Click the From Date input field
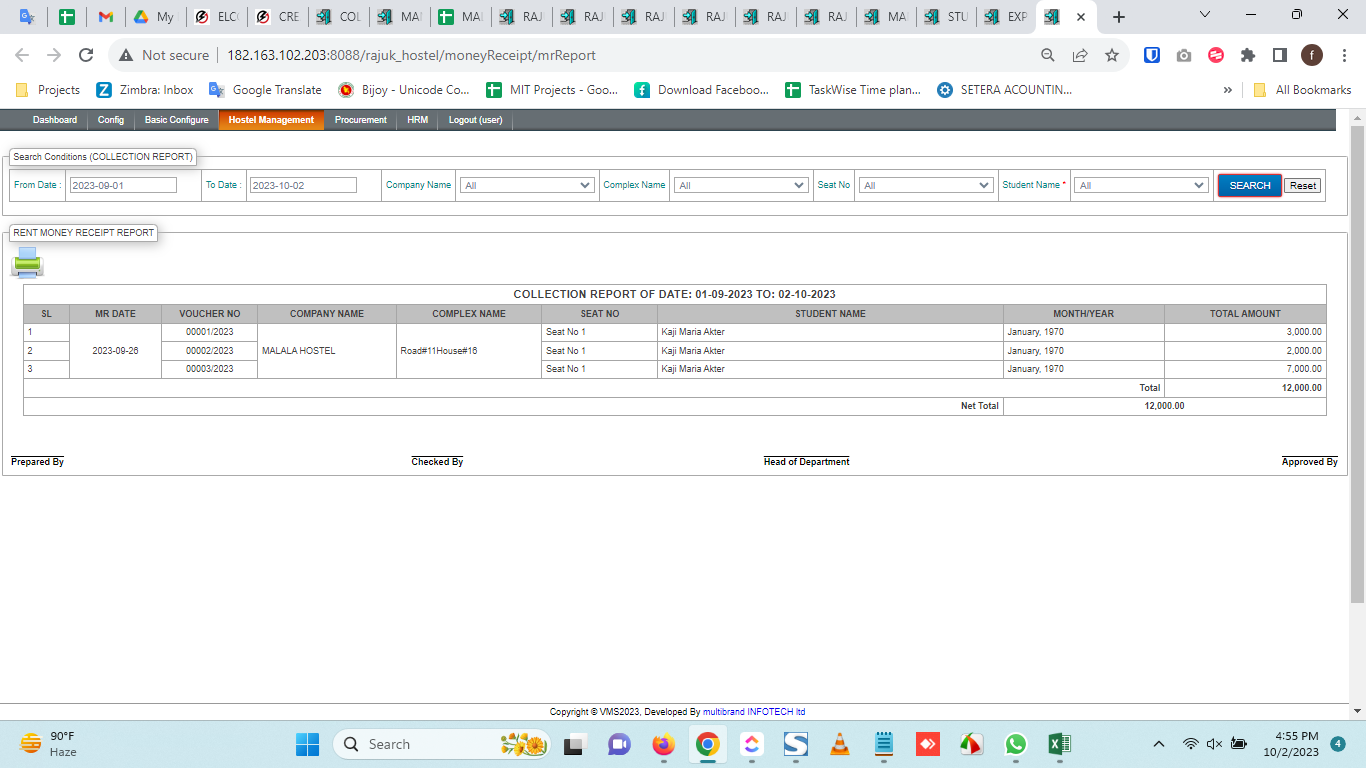The height and width of the screenshot is (768, 1366). coord(123,185)
